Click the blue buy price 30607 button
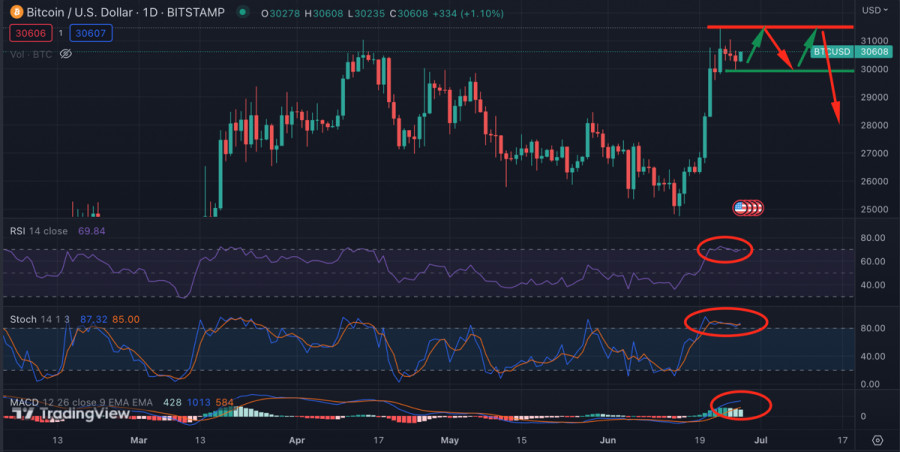This screenshot has width=900, height=452. point(92,33)
